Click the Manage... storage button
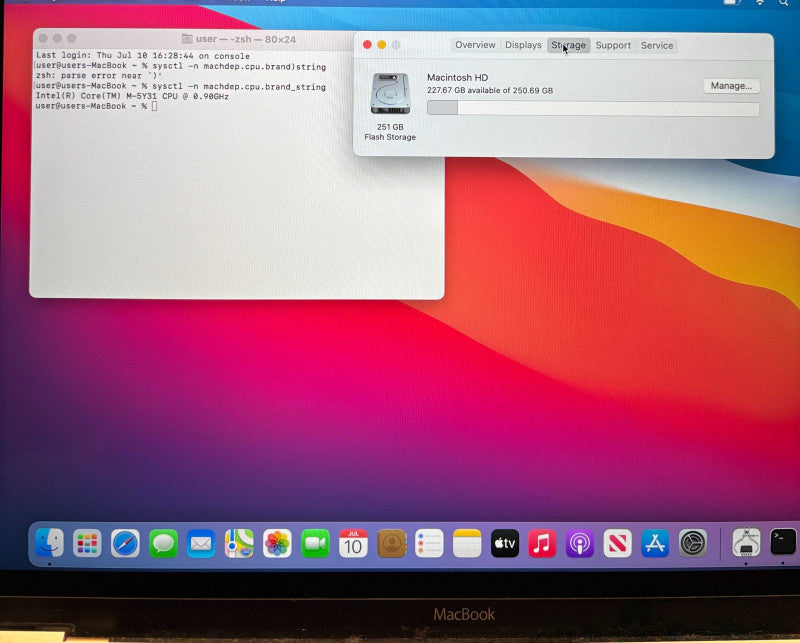 pyautogui.click(x=732, y=86)
